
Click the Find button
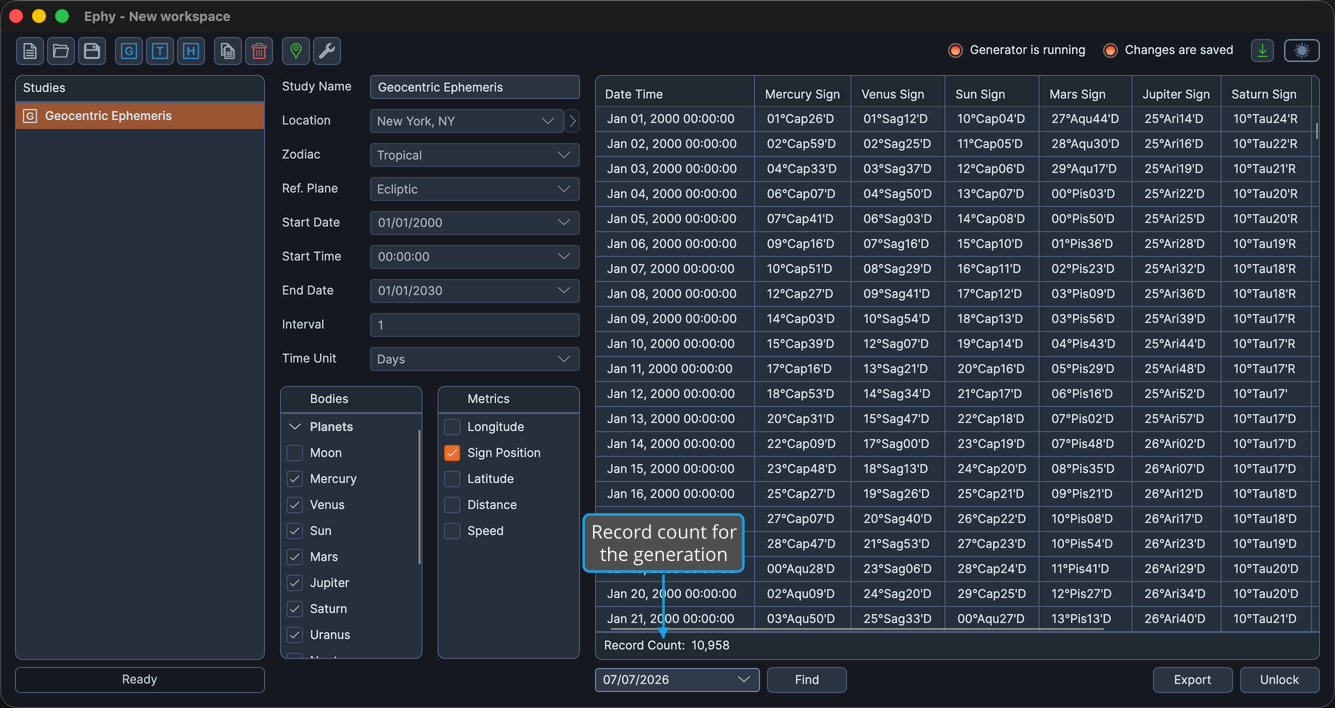(x=807, y=680)
